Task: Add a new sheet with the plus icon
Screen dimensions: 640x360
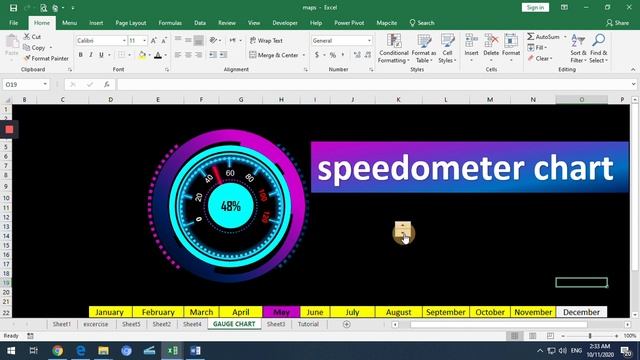Action: click(x=347, y=324)
